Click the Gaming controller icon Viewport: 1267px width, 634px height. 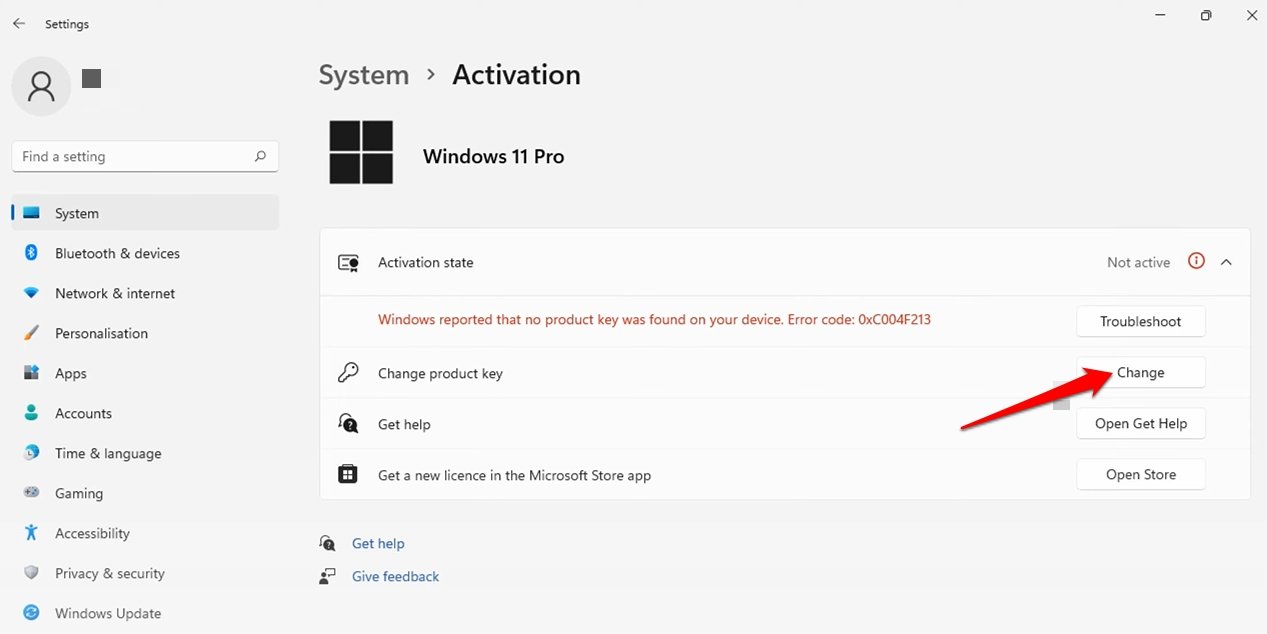point(31,493)
